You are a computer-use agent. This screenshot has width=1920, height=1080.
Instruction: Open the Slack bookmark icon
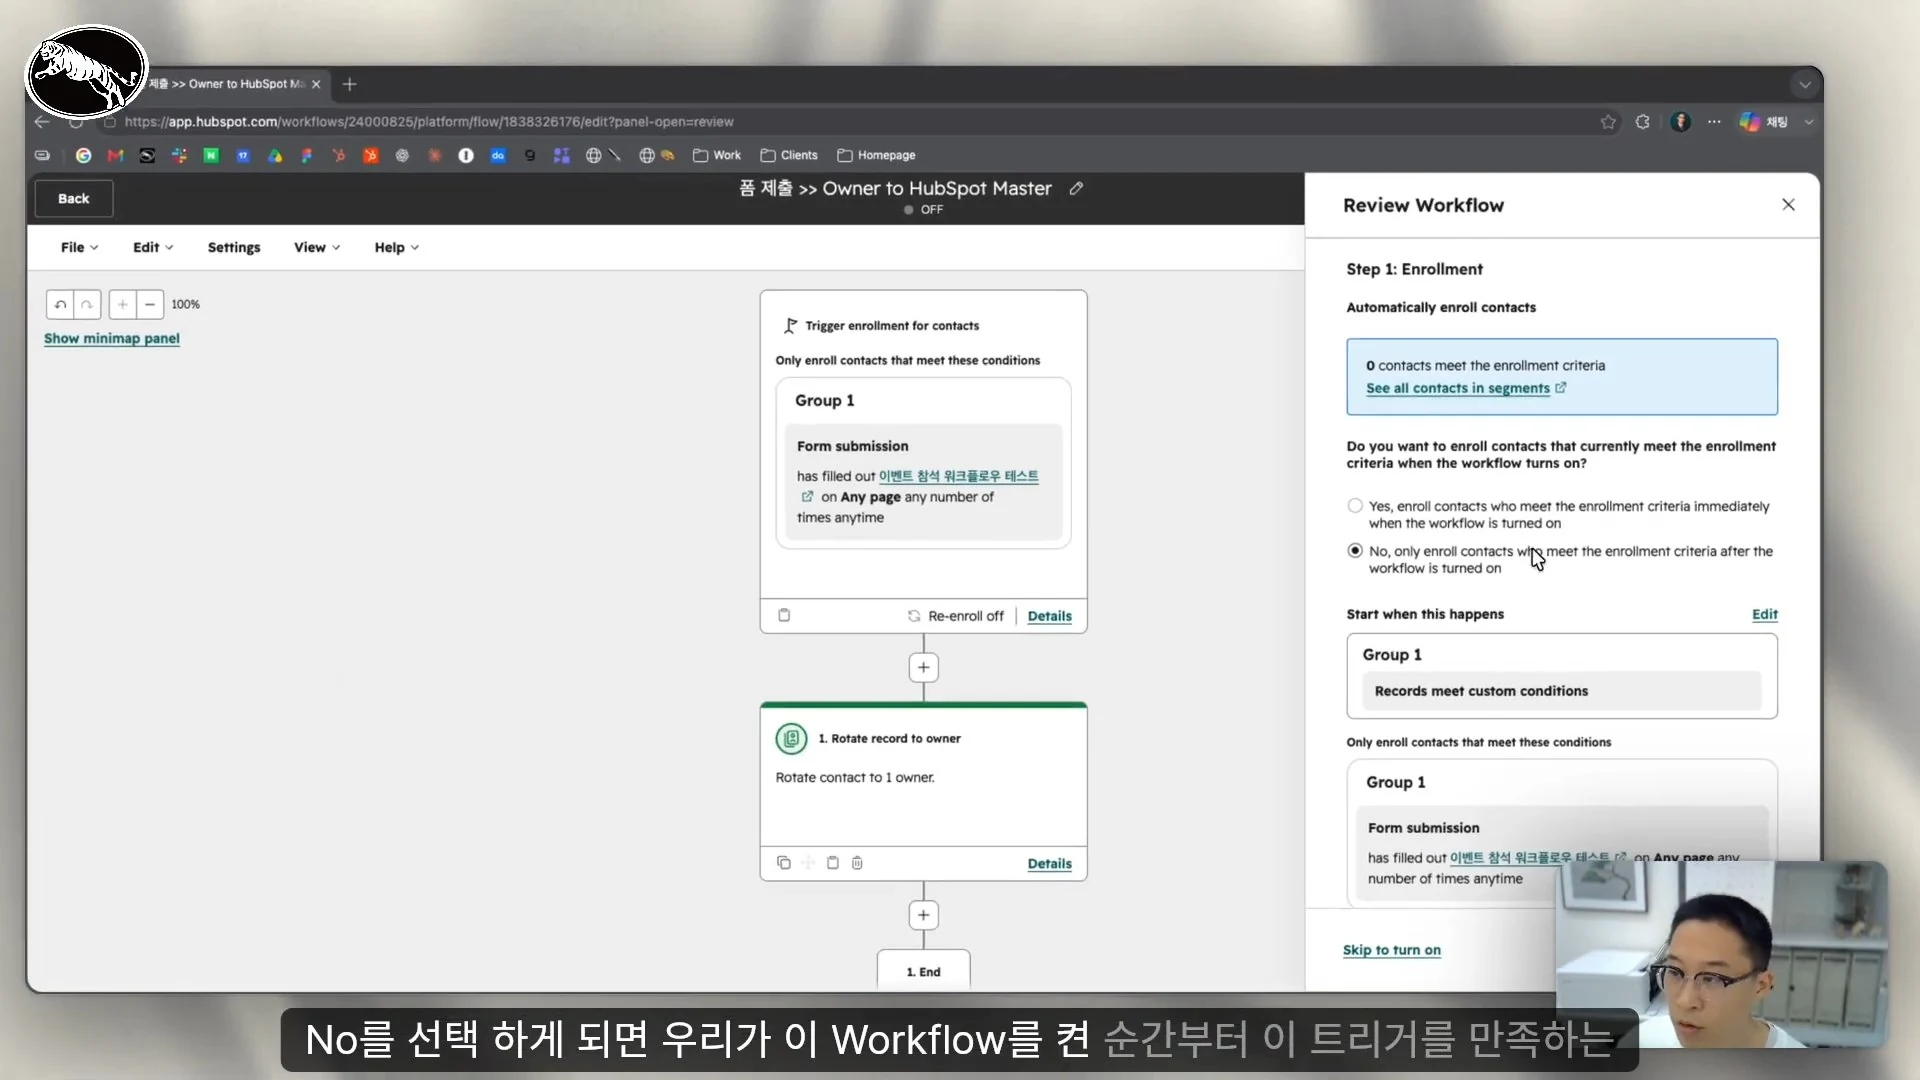click(179, 155)
